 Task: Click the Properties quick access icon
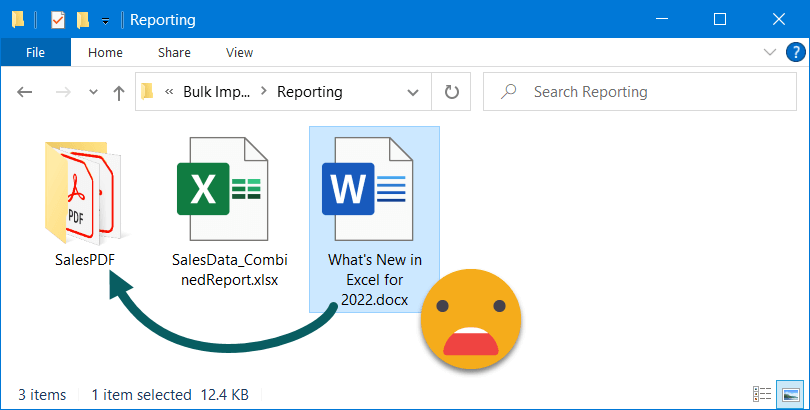pos(58,20)
